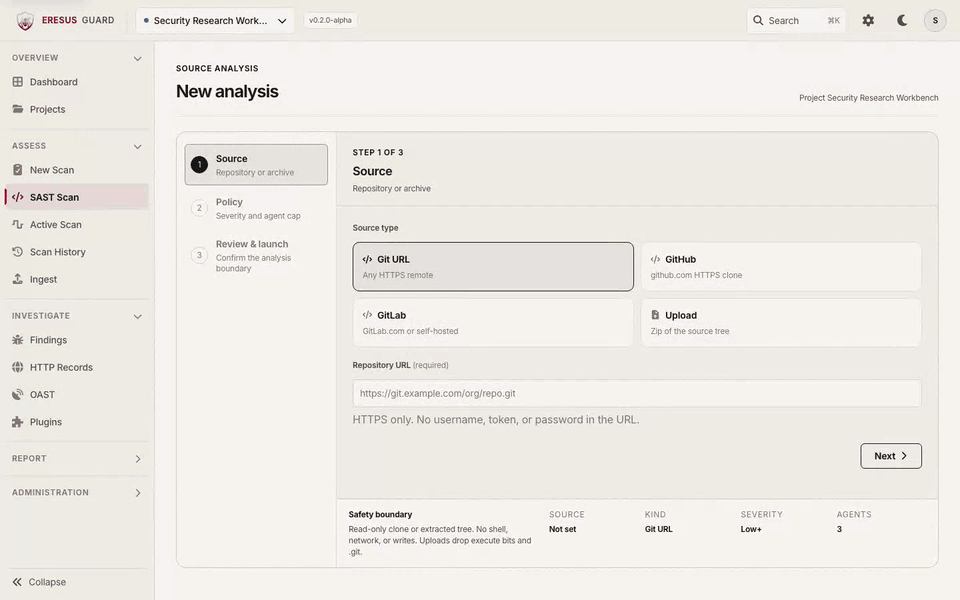Click the 'Low+' severity value
This screenshot has width=960, height=600.
pos(751,529)
